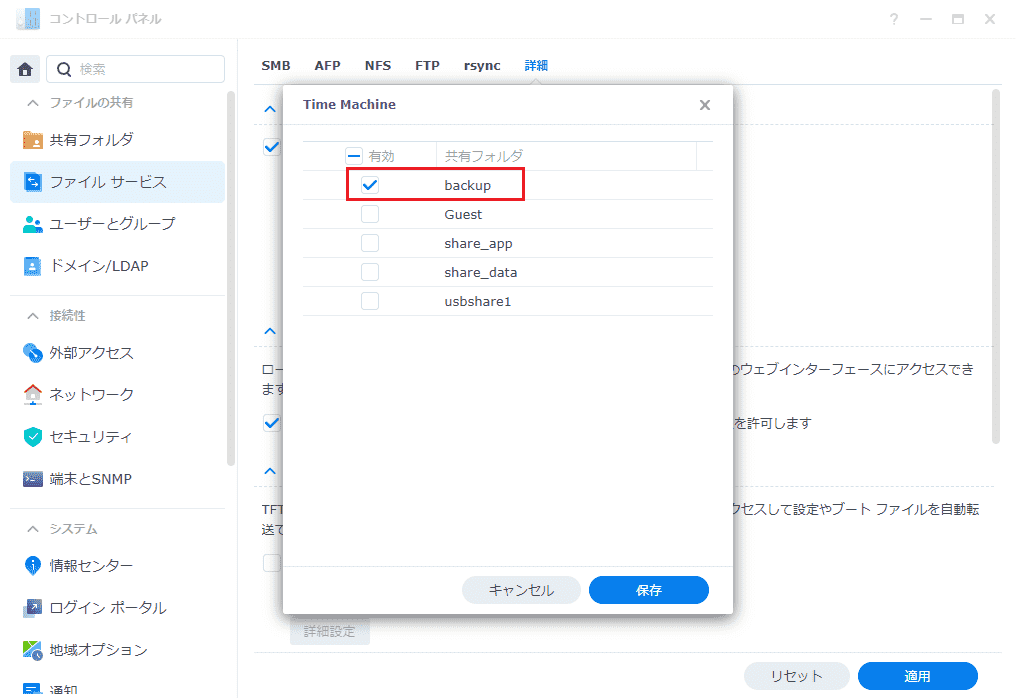Open Terminal & SNMP (端末とSNMP) icon
Viewport: 1016px width, 698px height.
(x=32, y=479)
